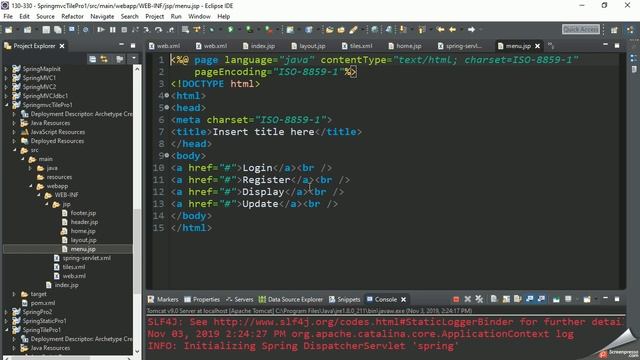Viewport: 640px width, 360px height.
Task: Click the Step Into debug icon
Action: 147,30
